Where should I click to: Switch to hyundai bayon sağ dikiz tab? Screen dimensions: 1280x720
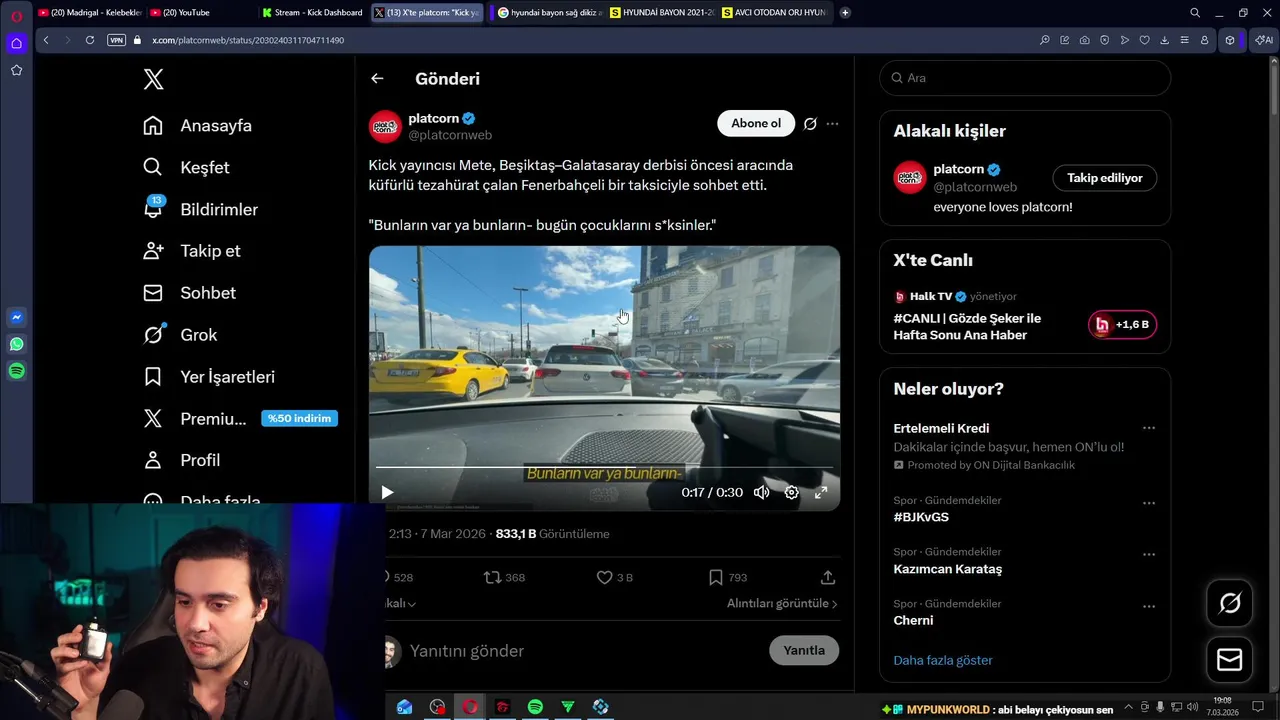548,12
